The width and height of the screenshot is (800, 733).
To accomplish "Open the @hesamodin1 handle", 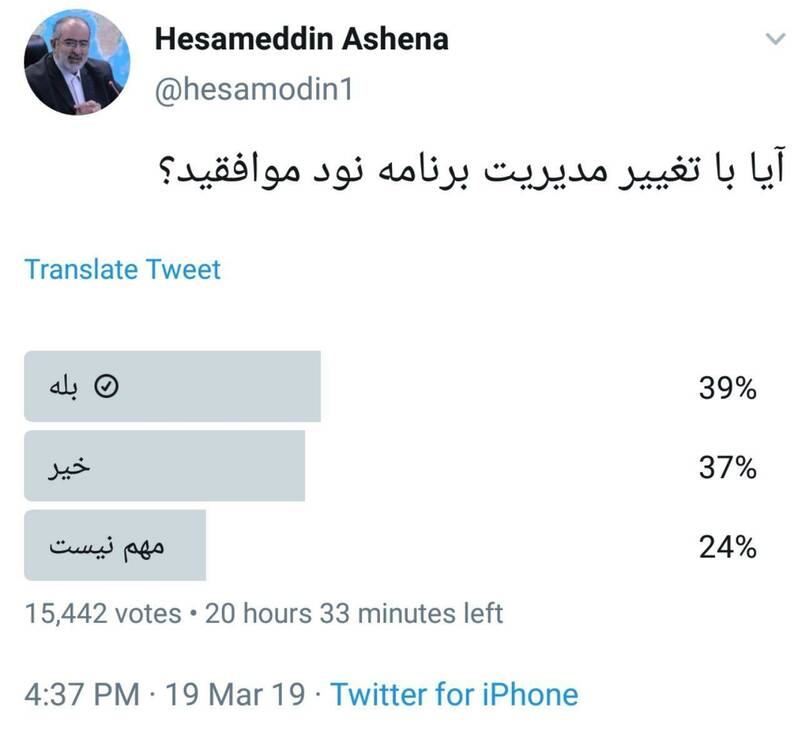I will coord(255,90).
